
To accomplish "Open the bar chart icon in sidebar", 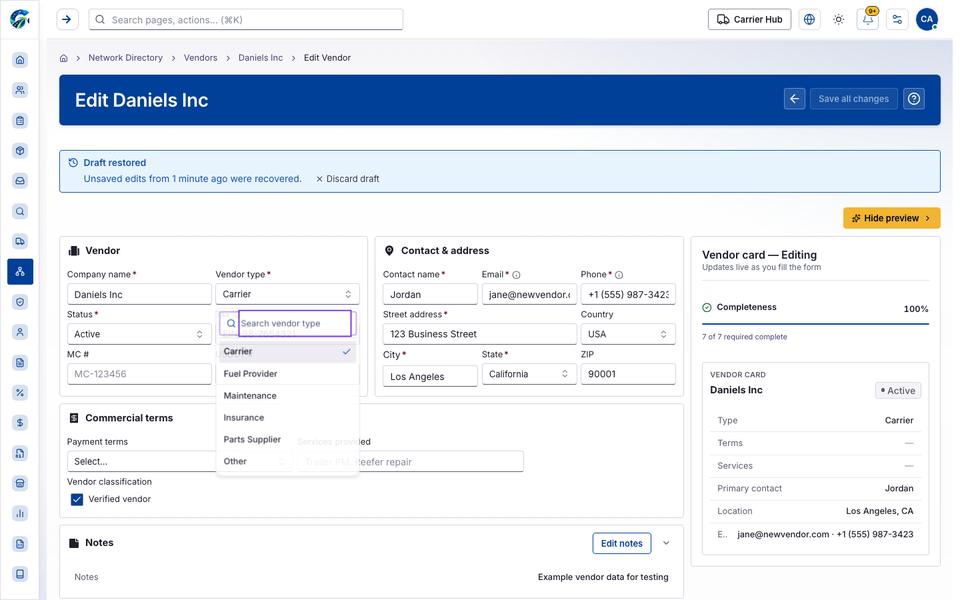I will [20, 514].
